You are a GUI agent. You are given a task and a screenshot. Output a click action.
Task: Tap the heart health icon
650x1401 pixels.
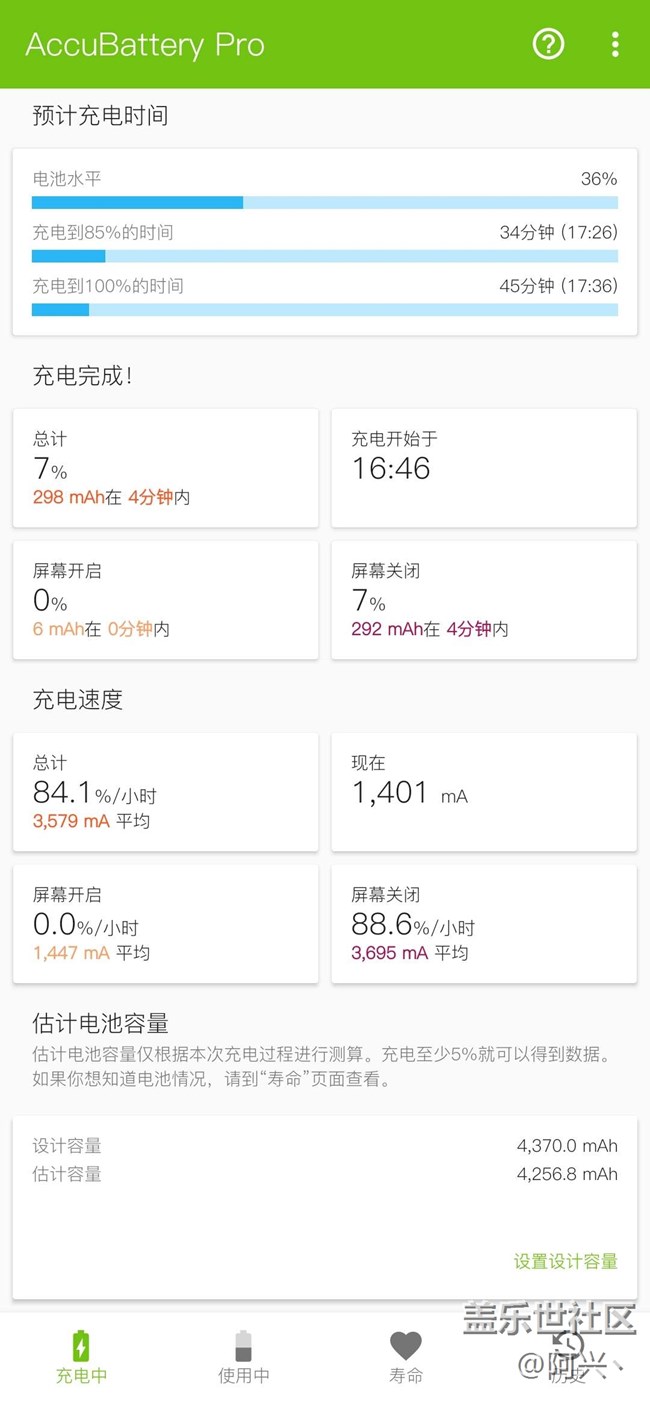[406, 1345]
